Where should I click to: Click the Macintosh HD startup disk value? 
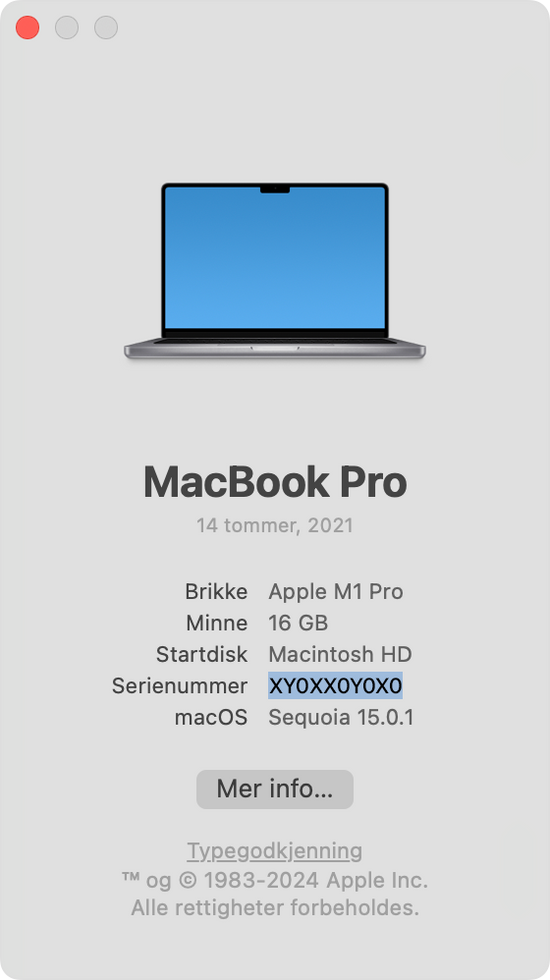[340, 654]
